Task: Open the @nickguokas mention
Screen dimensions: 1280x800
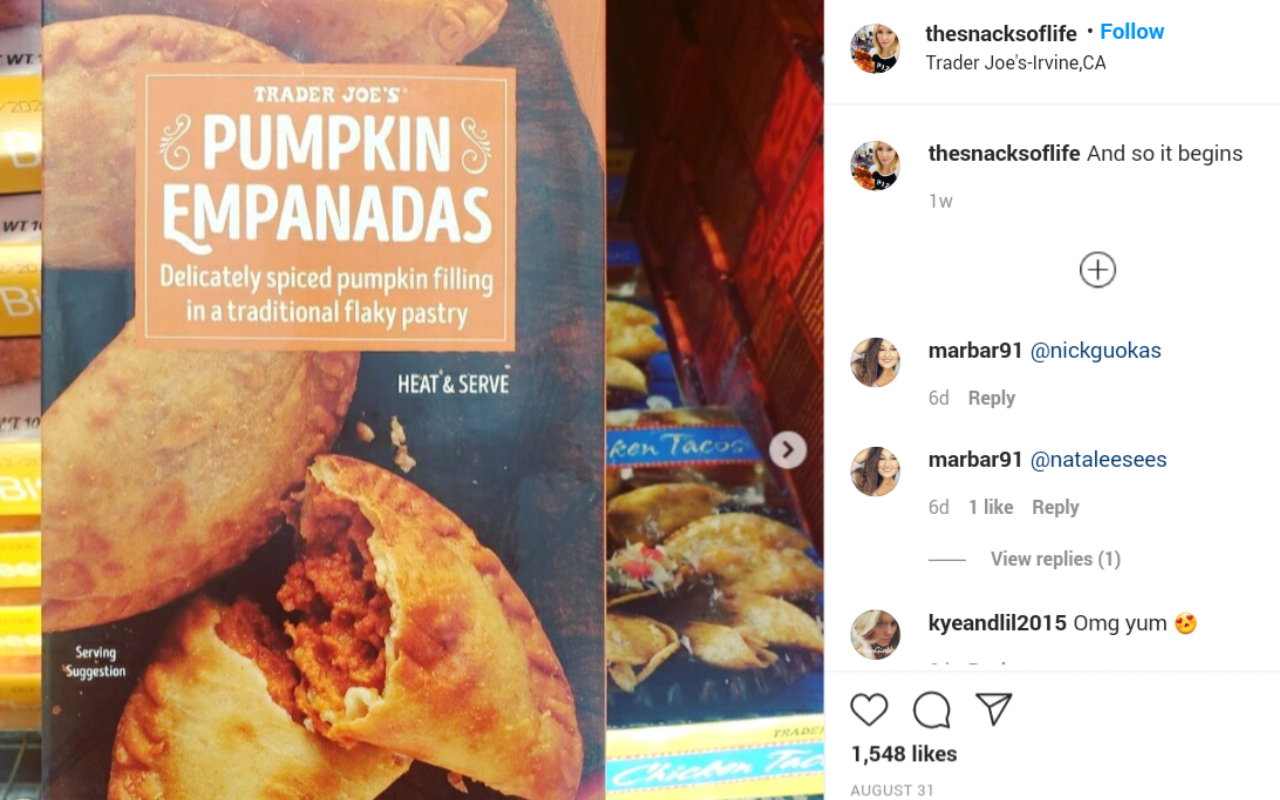Action: tap(1095, 351)
